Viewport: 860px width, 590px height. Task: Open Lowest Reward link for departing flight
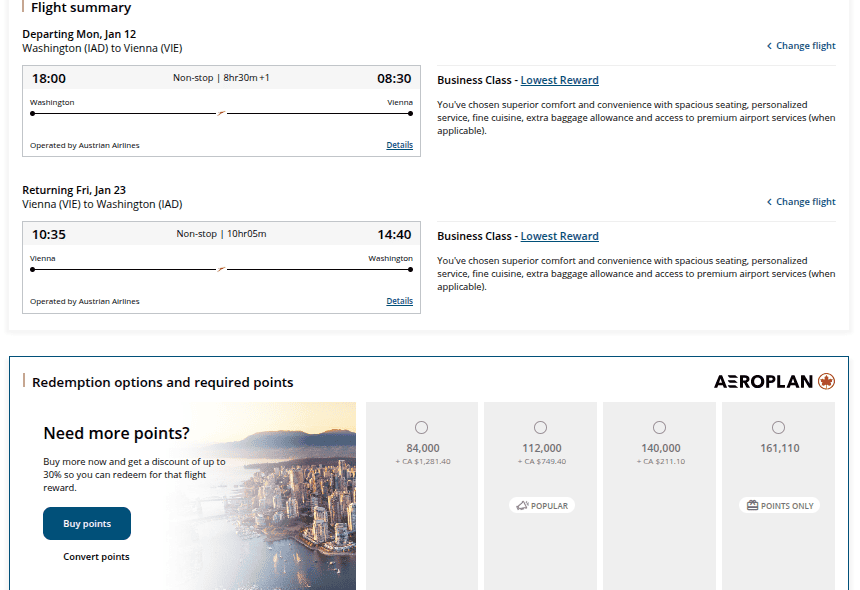[559, 80]
